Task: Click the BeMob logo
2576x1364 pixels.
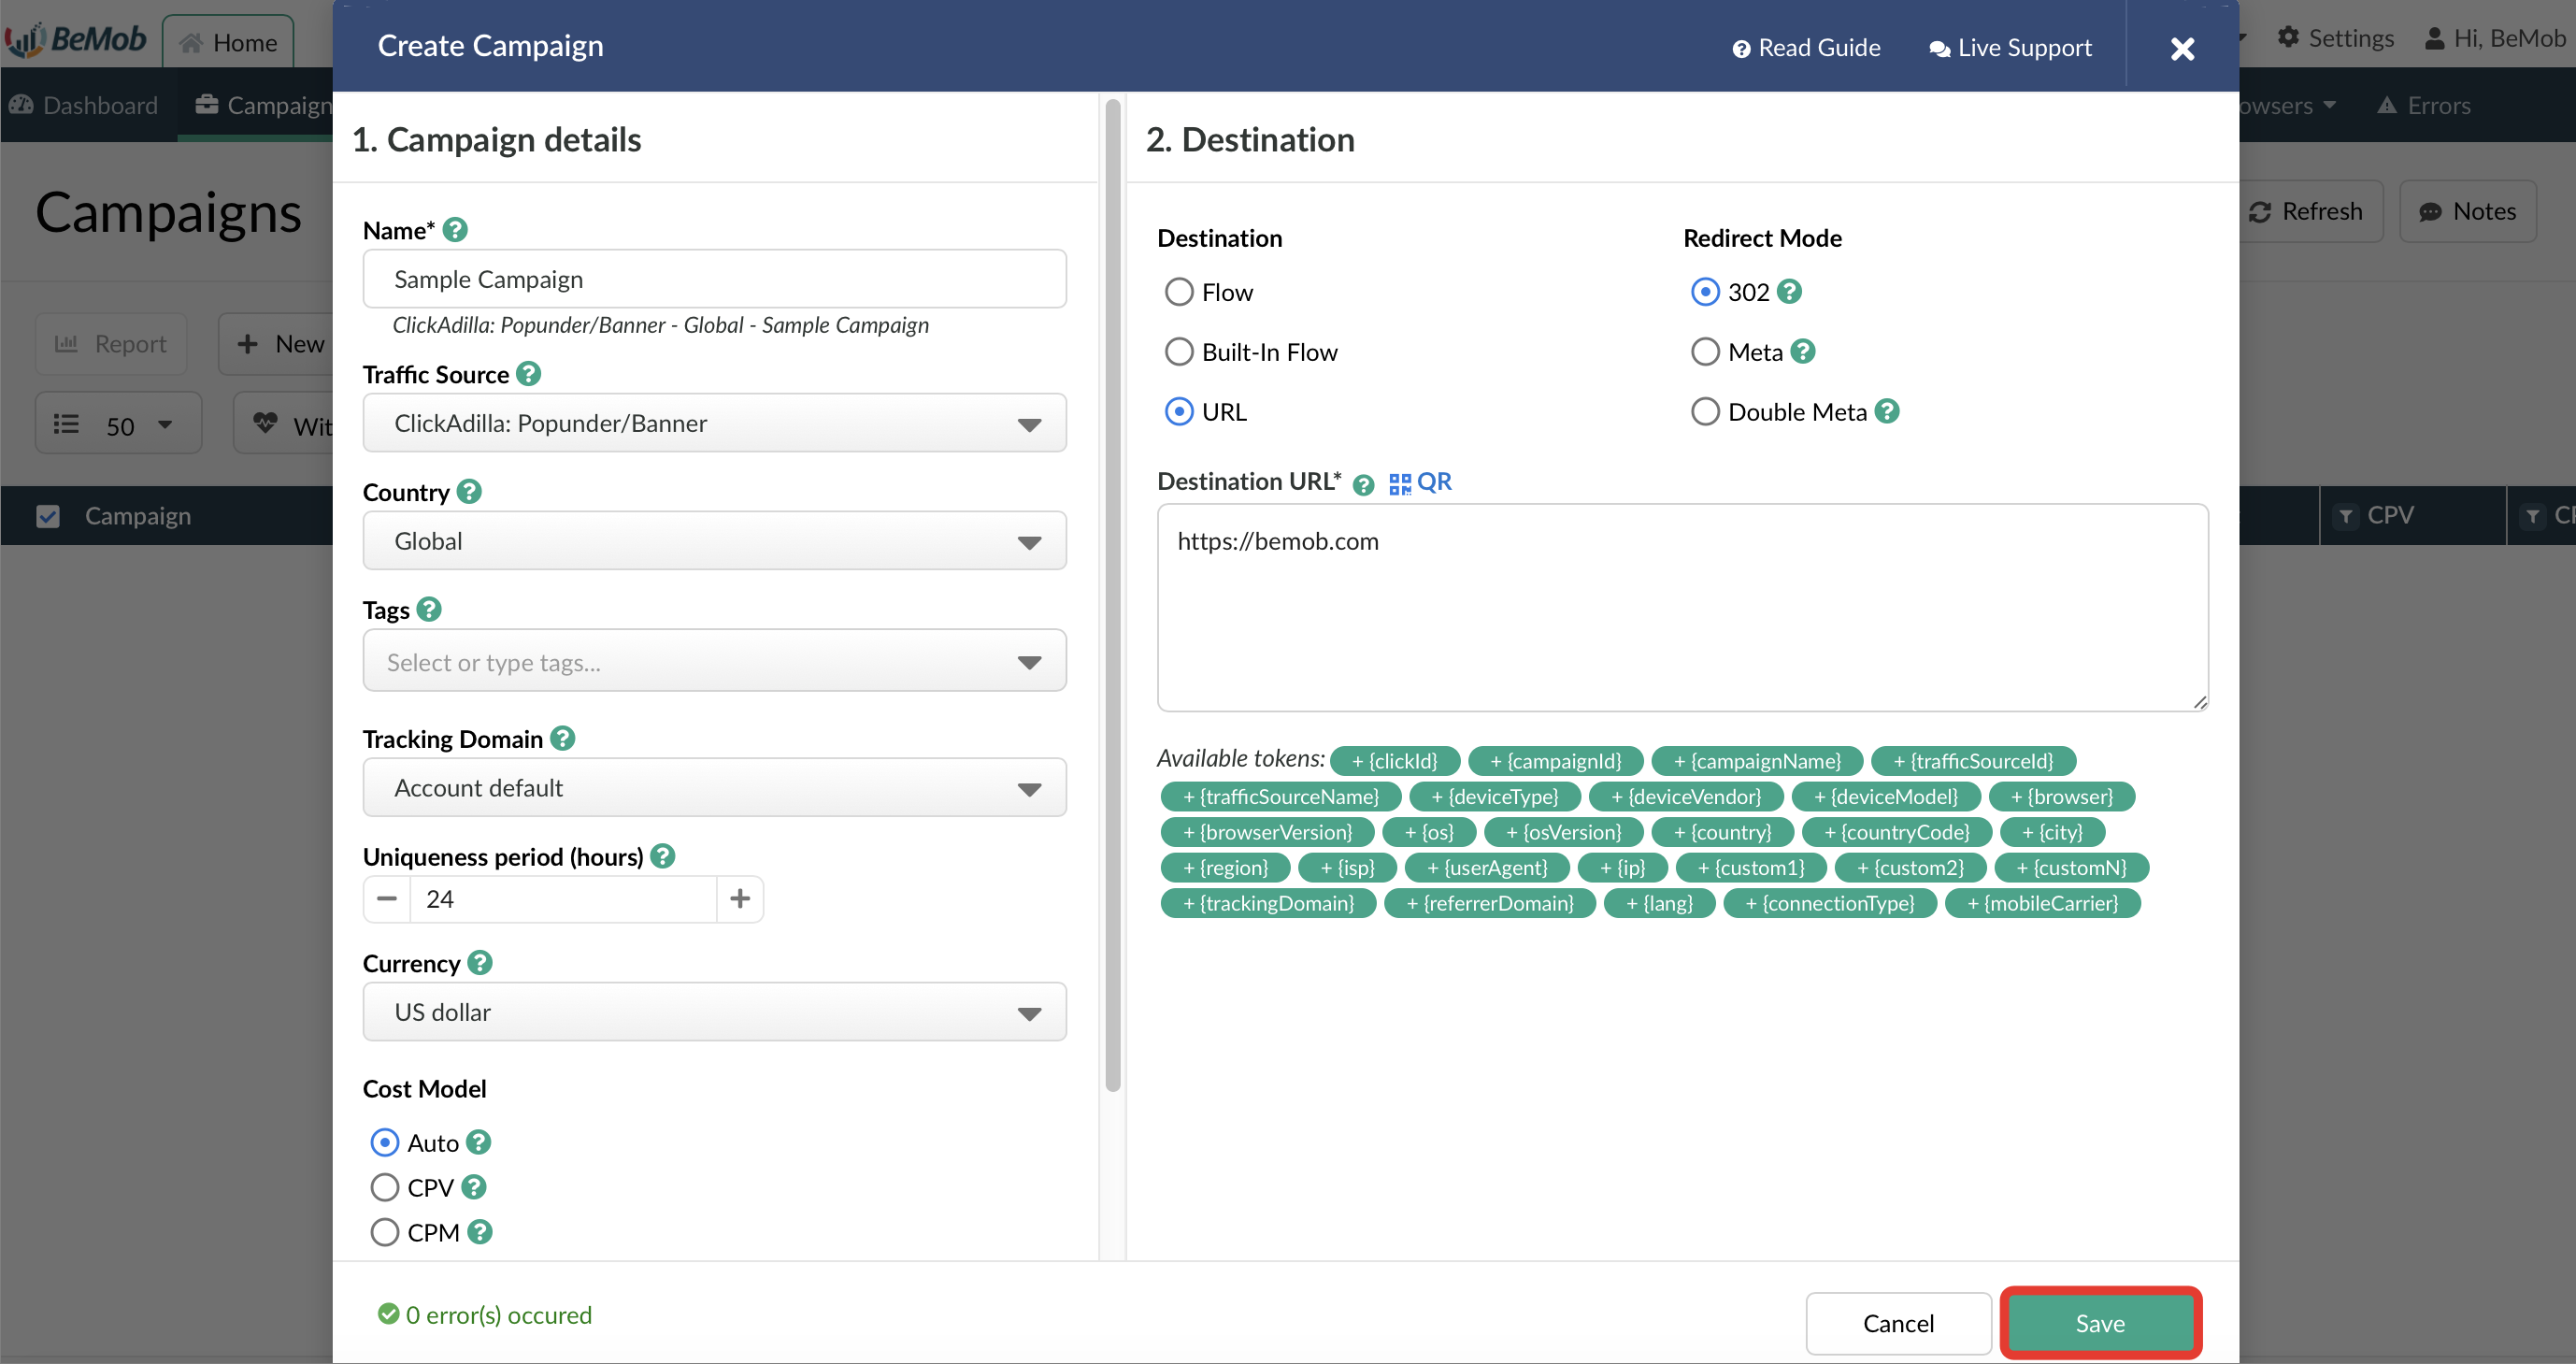Action: (x=76, y=38)
